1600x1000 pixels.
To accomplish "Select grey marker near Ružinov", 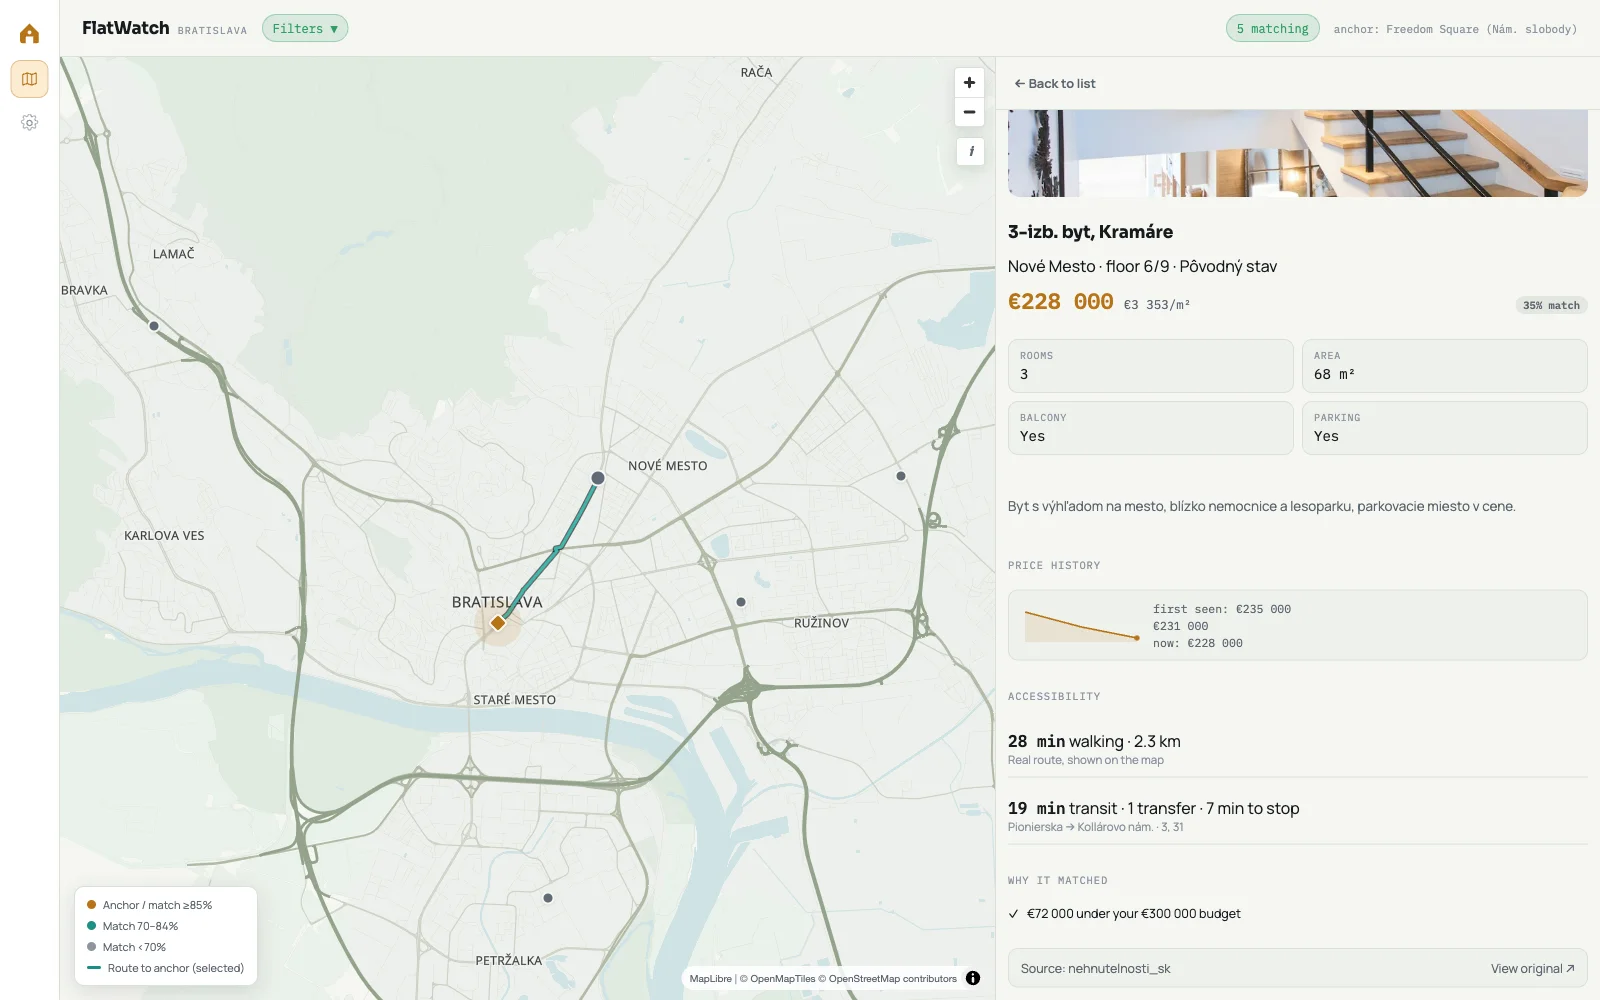I will tap(741, 602).
